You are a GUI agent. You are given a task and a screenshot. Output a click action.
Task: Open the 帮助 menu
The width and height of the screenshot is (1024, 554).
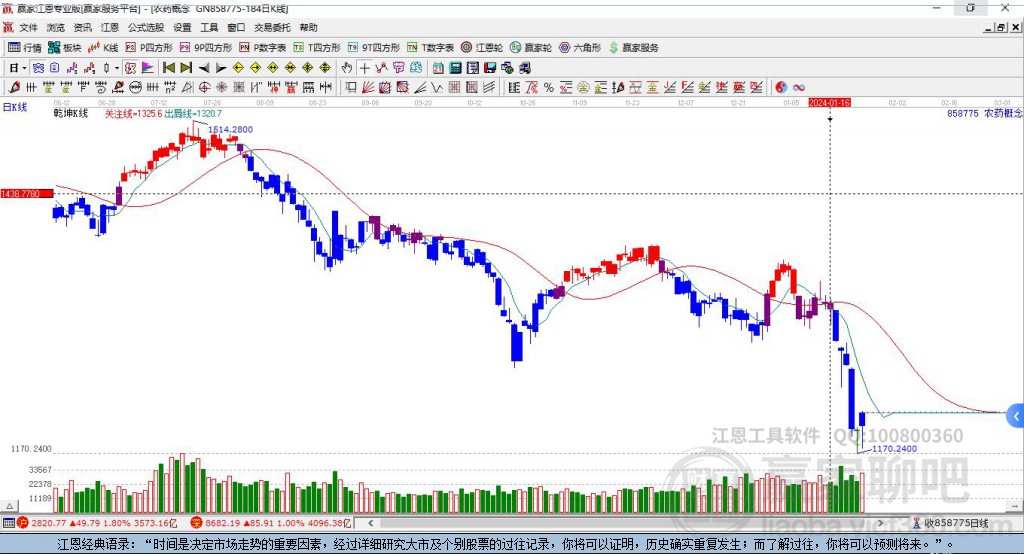308,27
